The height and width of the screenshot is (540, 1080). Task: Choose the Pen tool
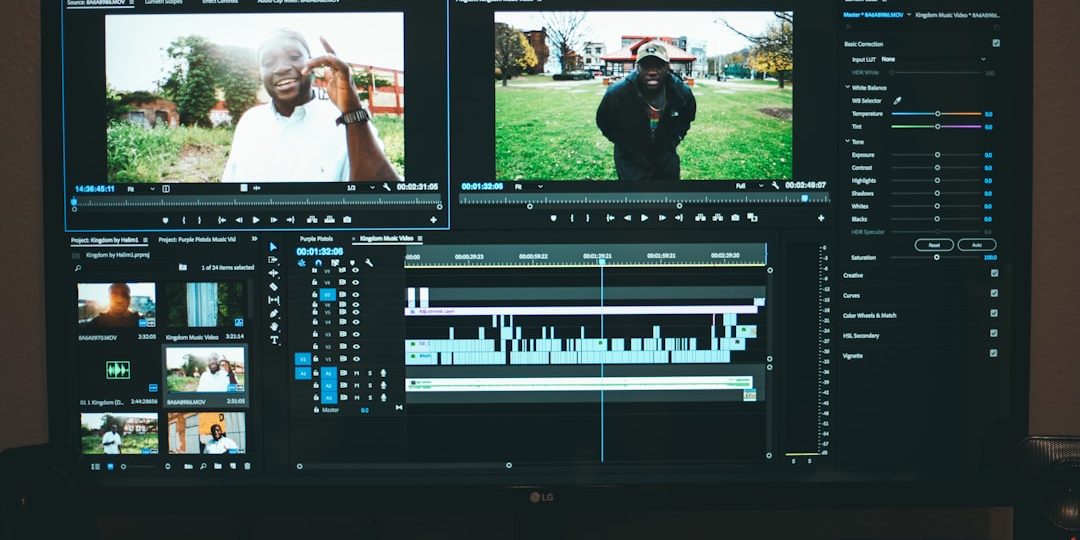coord(274,313)
